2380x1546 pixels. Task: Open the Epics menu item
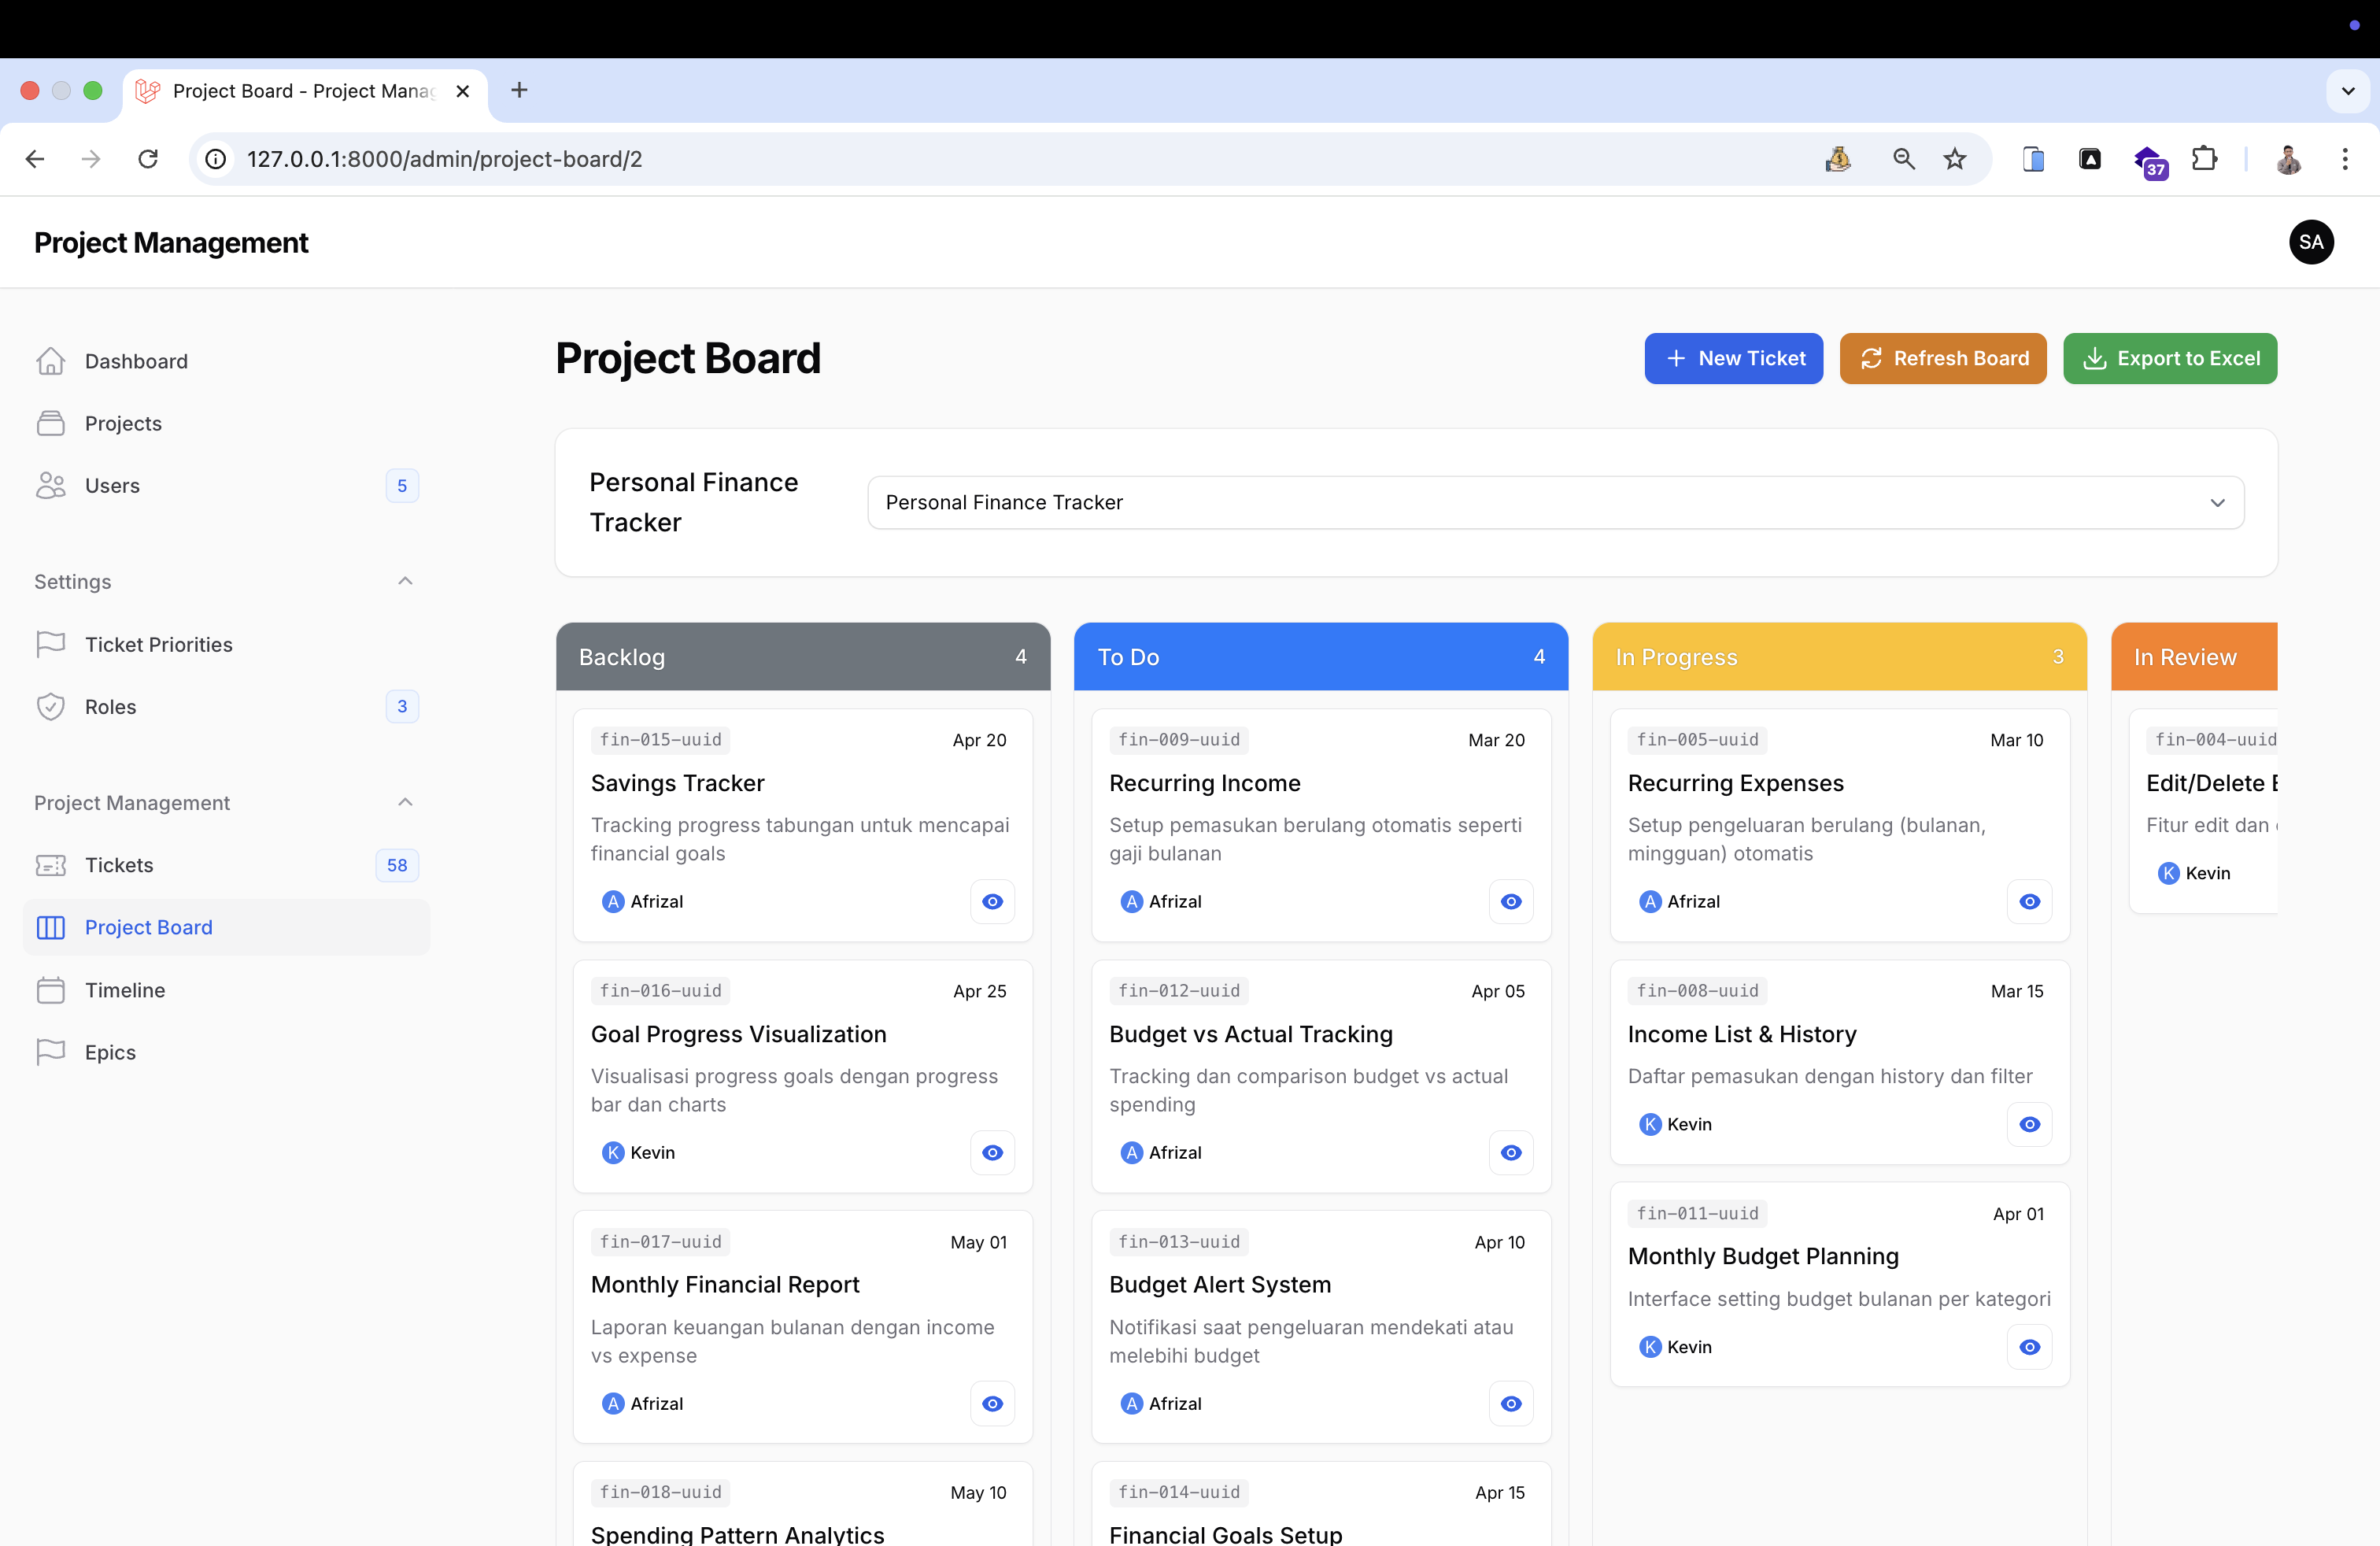[x=110, y=1052]
